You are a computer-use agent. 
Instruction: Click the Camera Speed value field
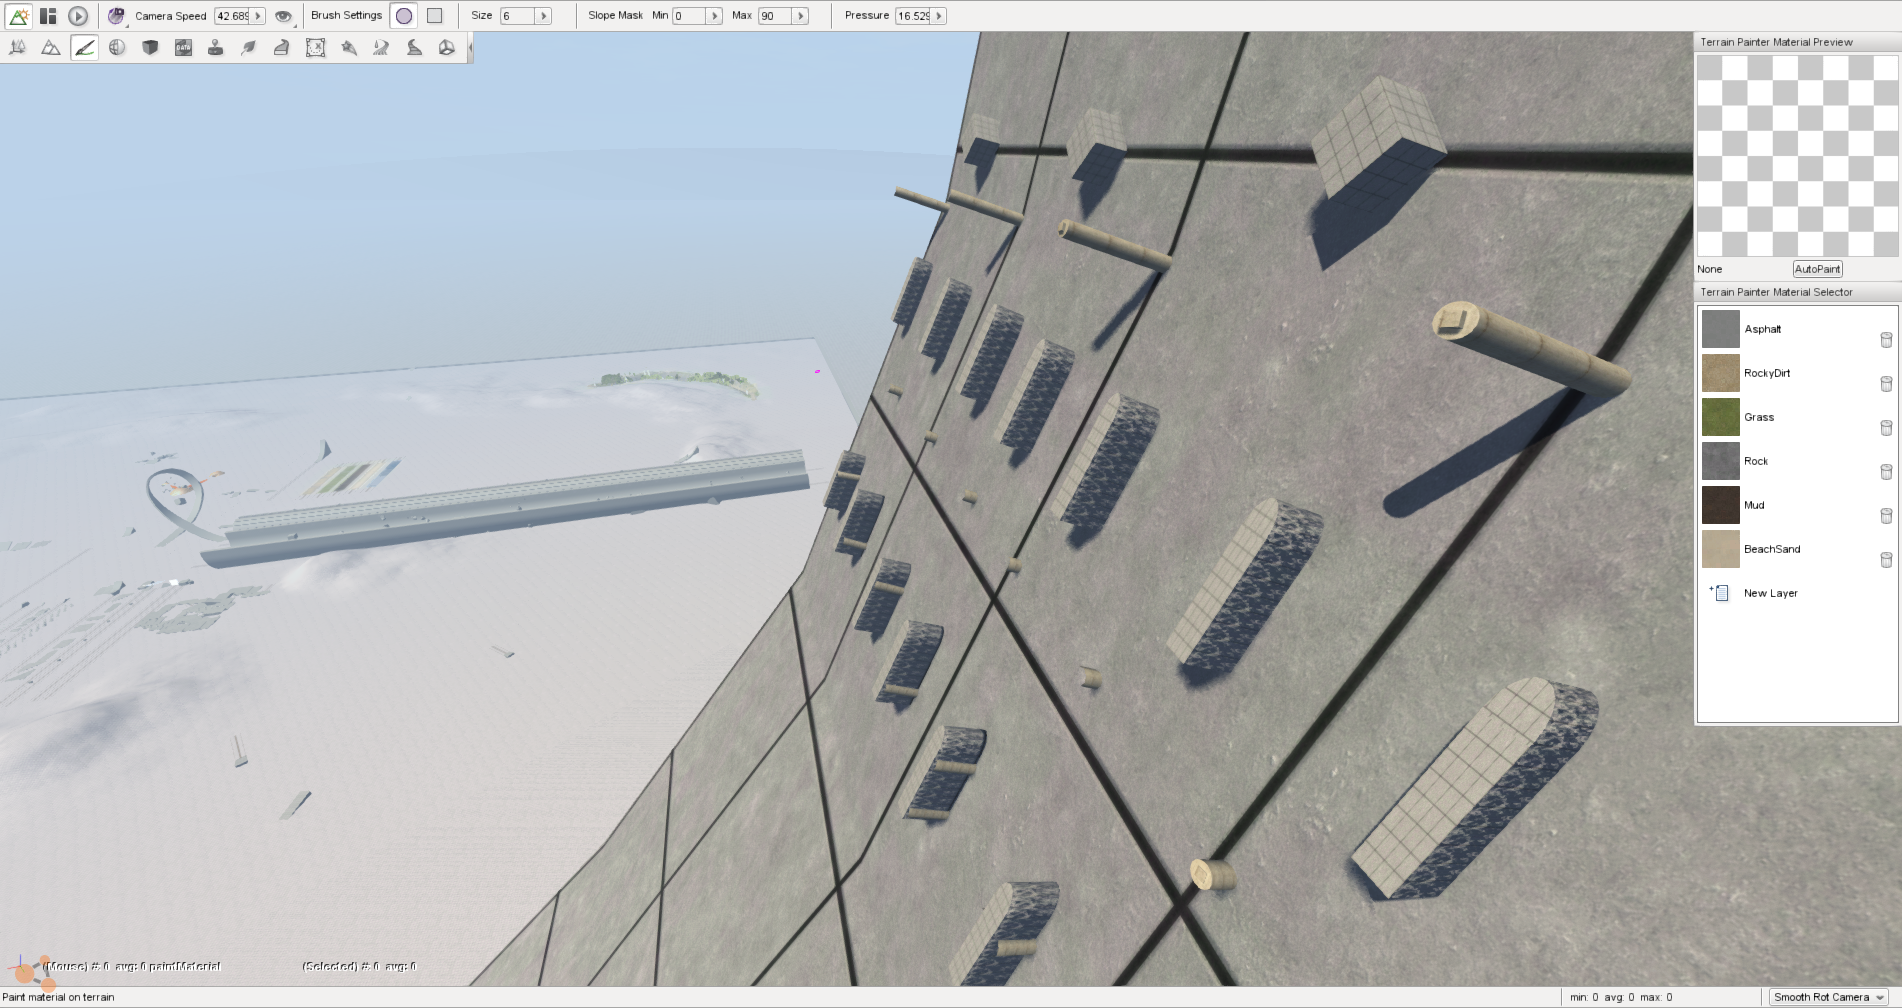click(x=232, y=16)
